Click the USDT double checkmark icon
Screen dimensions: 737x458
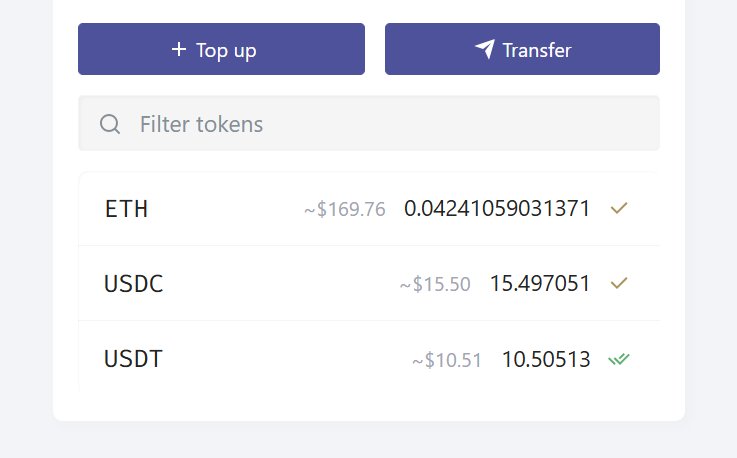click(619, 359)
